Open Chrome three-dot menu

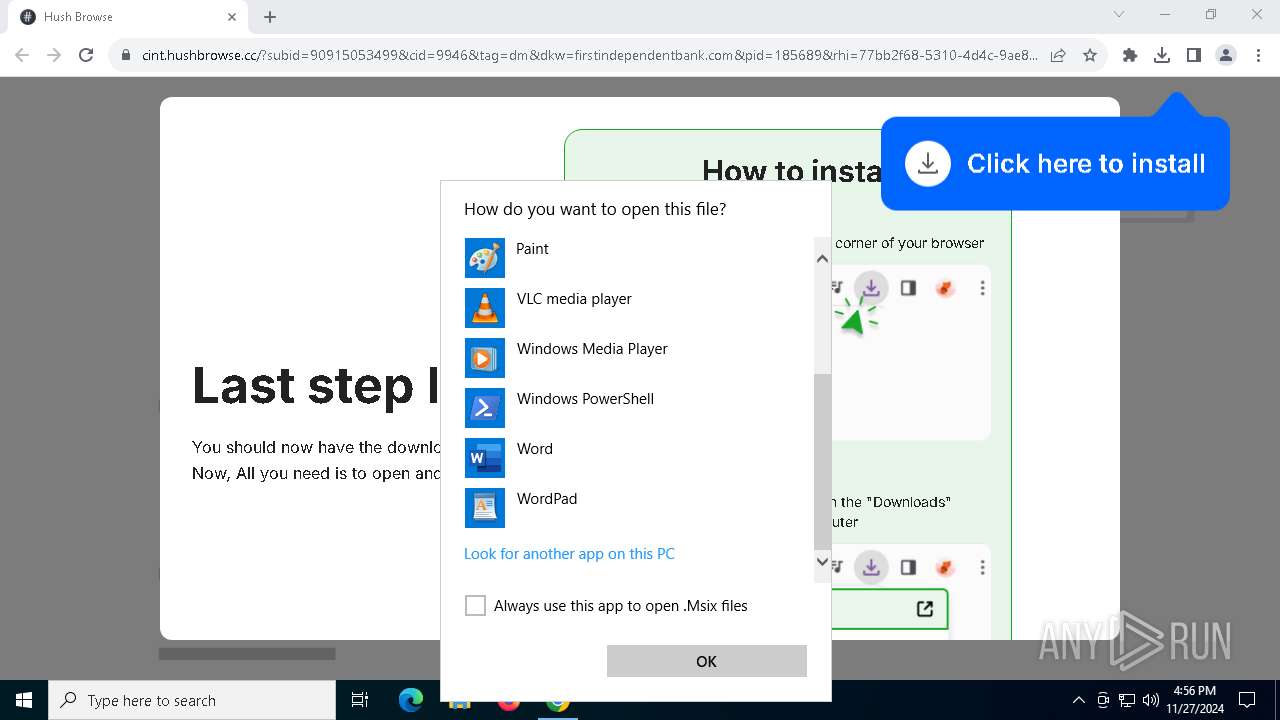[x=1258, y=55]
